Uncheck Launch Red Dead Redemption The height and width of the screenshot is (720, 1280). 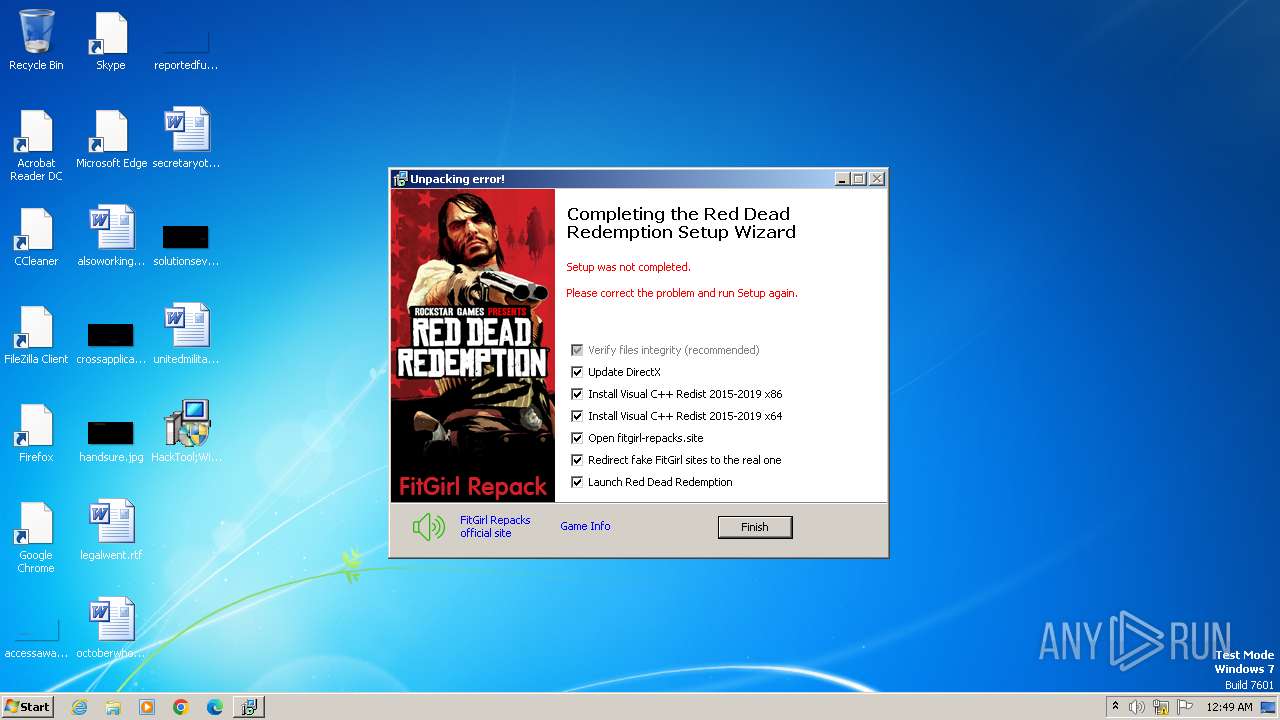577,482
